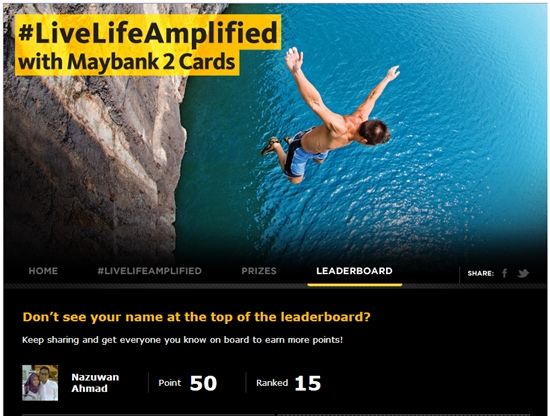This screenshot has width=550, height=416.
Task: Click the Ranked number 15
Action: click(x=308, y=383)
